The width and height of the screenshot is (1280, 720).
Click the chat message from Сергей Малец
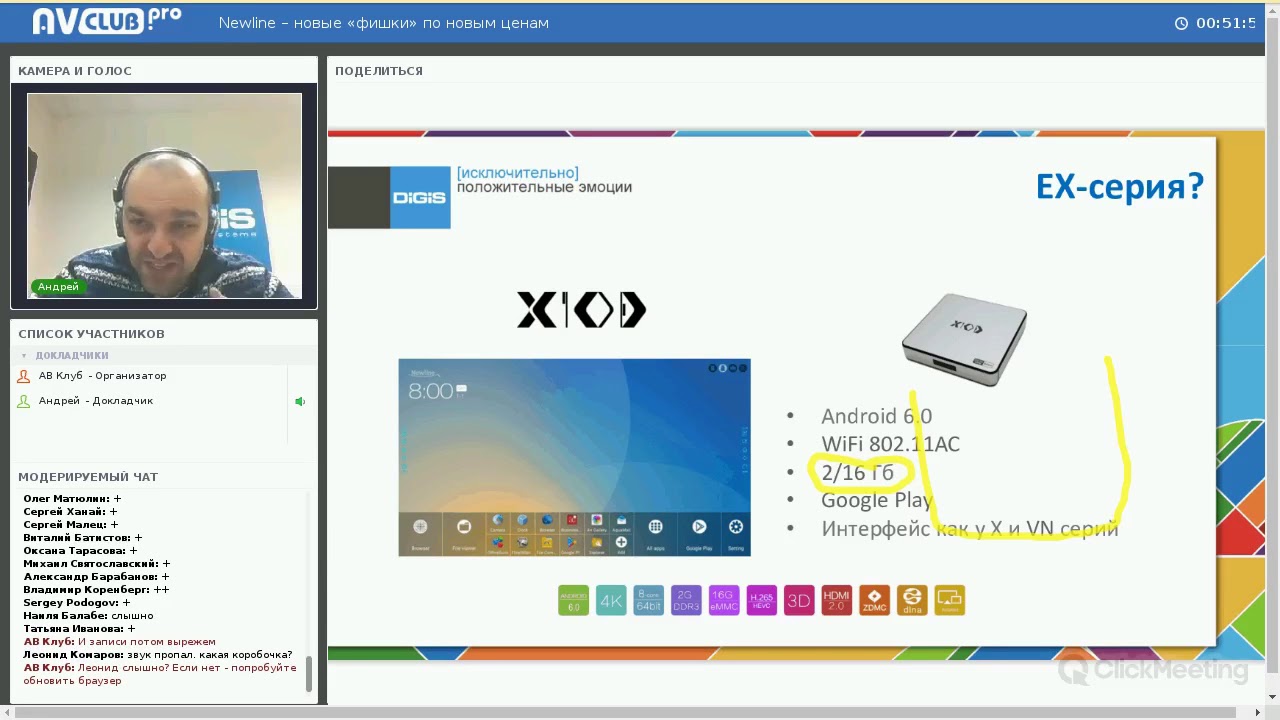(x=70, y=525)
